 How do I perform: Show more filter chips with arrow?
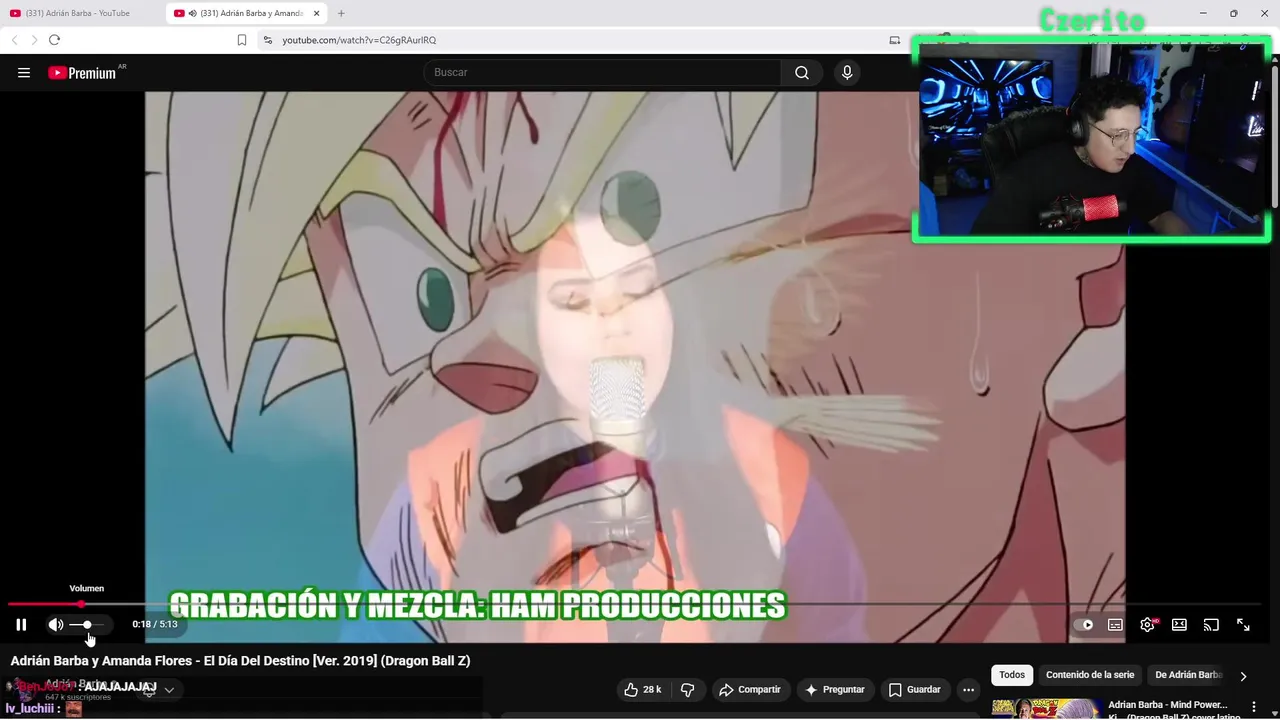coord(1243,676)
